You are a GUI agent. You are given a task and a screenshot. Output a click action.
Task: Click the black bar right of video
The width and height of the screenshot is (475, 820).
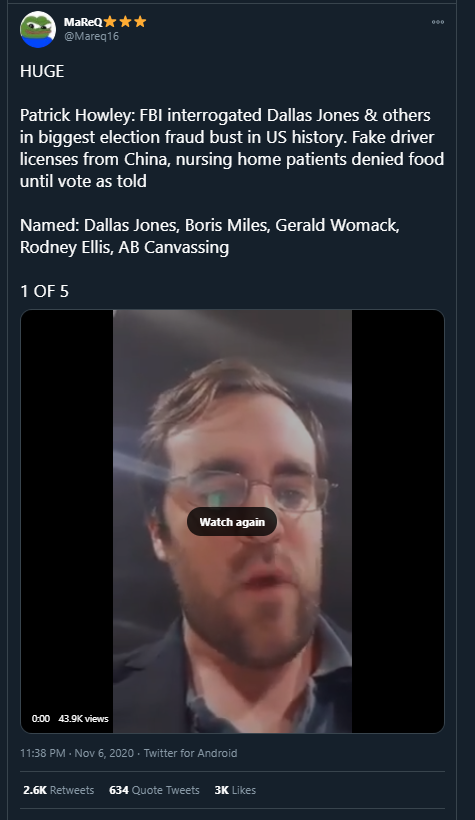pyautogui.click(x=398, y=521)
